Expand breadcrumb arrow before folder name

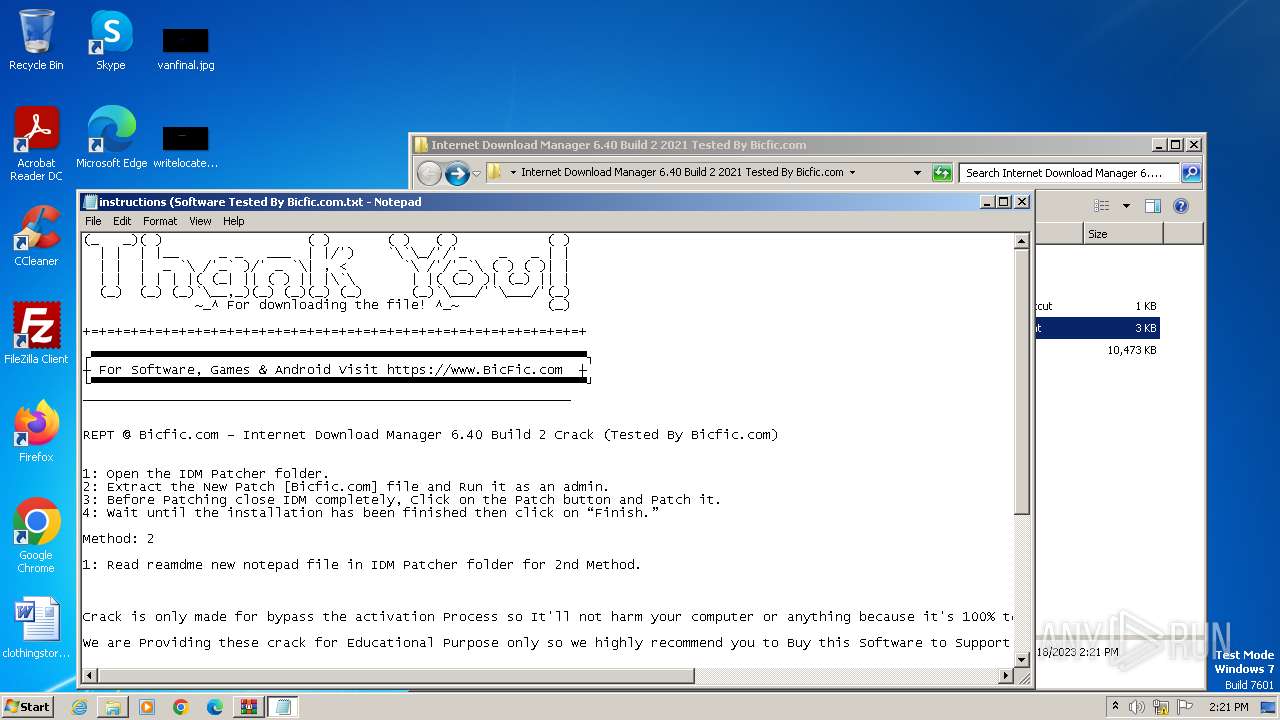pyautogui.click(x=513, y=172)
